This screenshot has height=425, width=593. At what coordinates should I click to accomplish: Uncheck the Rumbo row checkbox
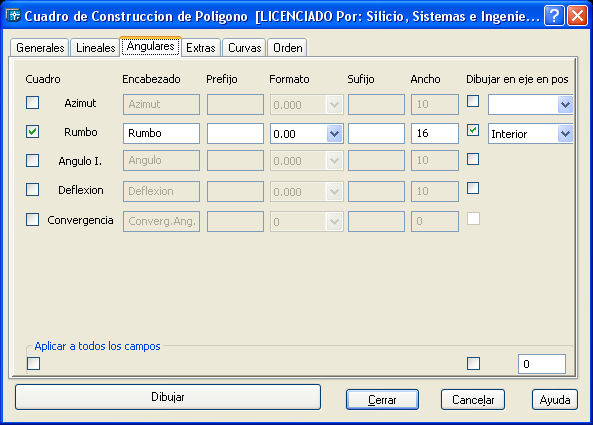[x=33, y=132]
